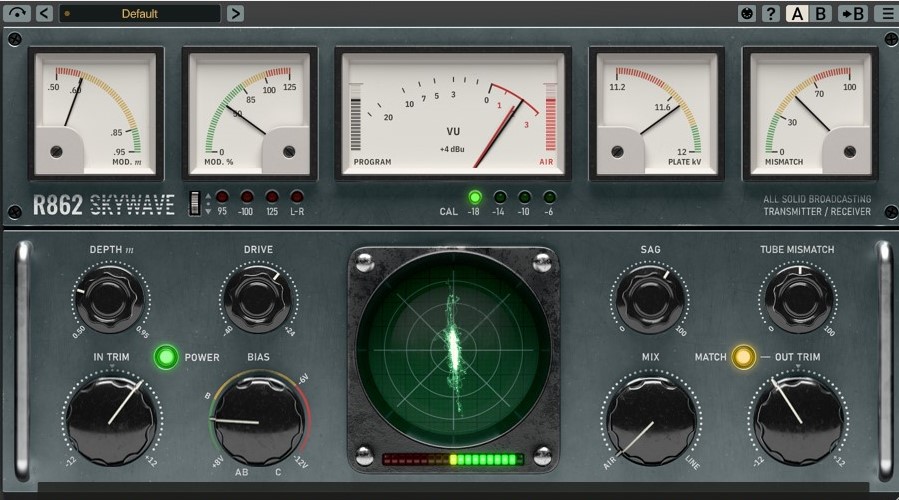Click the round settings icon left of the question mark
899x500 pixels.
(x=746, y=13)
